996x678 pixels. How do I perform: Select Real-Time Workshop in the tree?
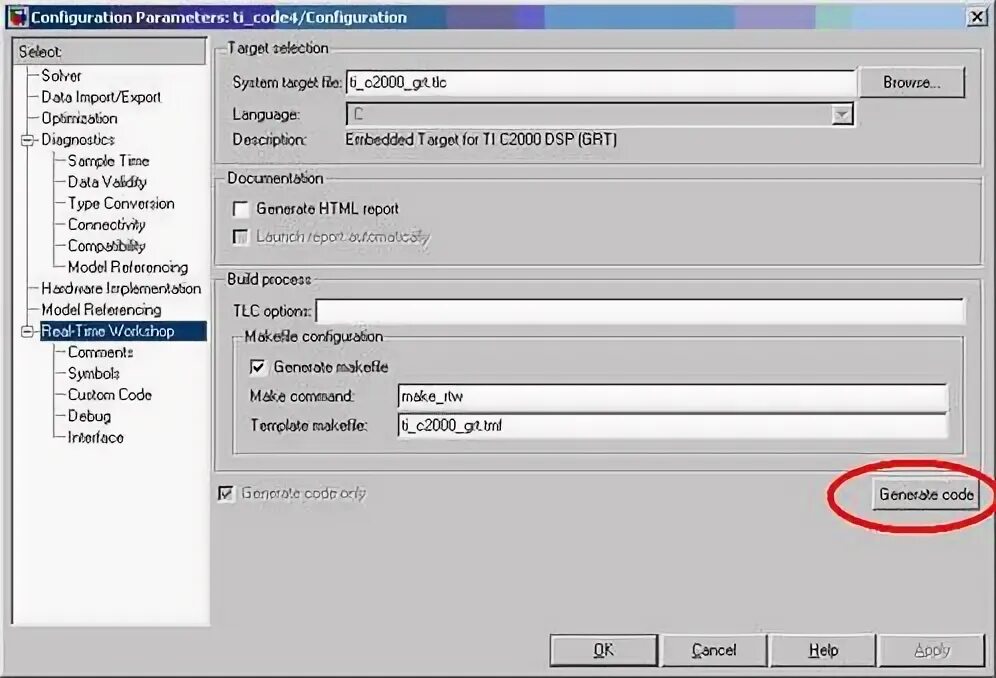pos(123,331)
